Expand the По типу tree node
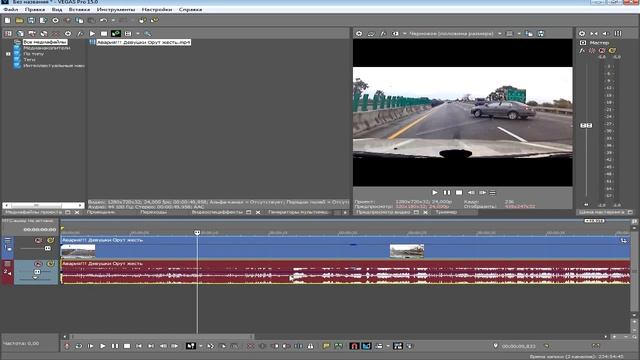Screen dimensions: 640x360 tap(8, 54)
